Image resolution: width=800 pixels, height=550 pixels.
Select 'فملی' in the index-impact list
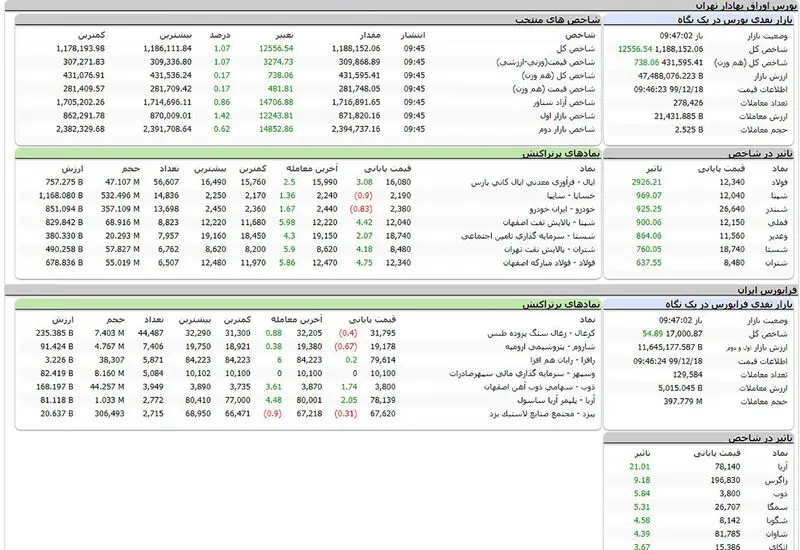coord(779,222)
